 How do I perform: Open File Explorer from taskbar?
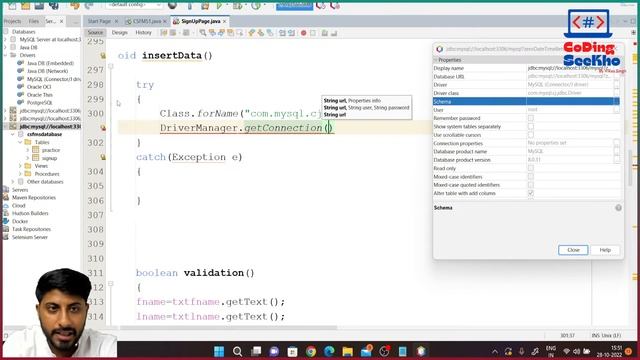(x=347, y=351)
